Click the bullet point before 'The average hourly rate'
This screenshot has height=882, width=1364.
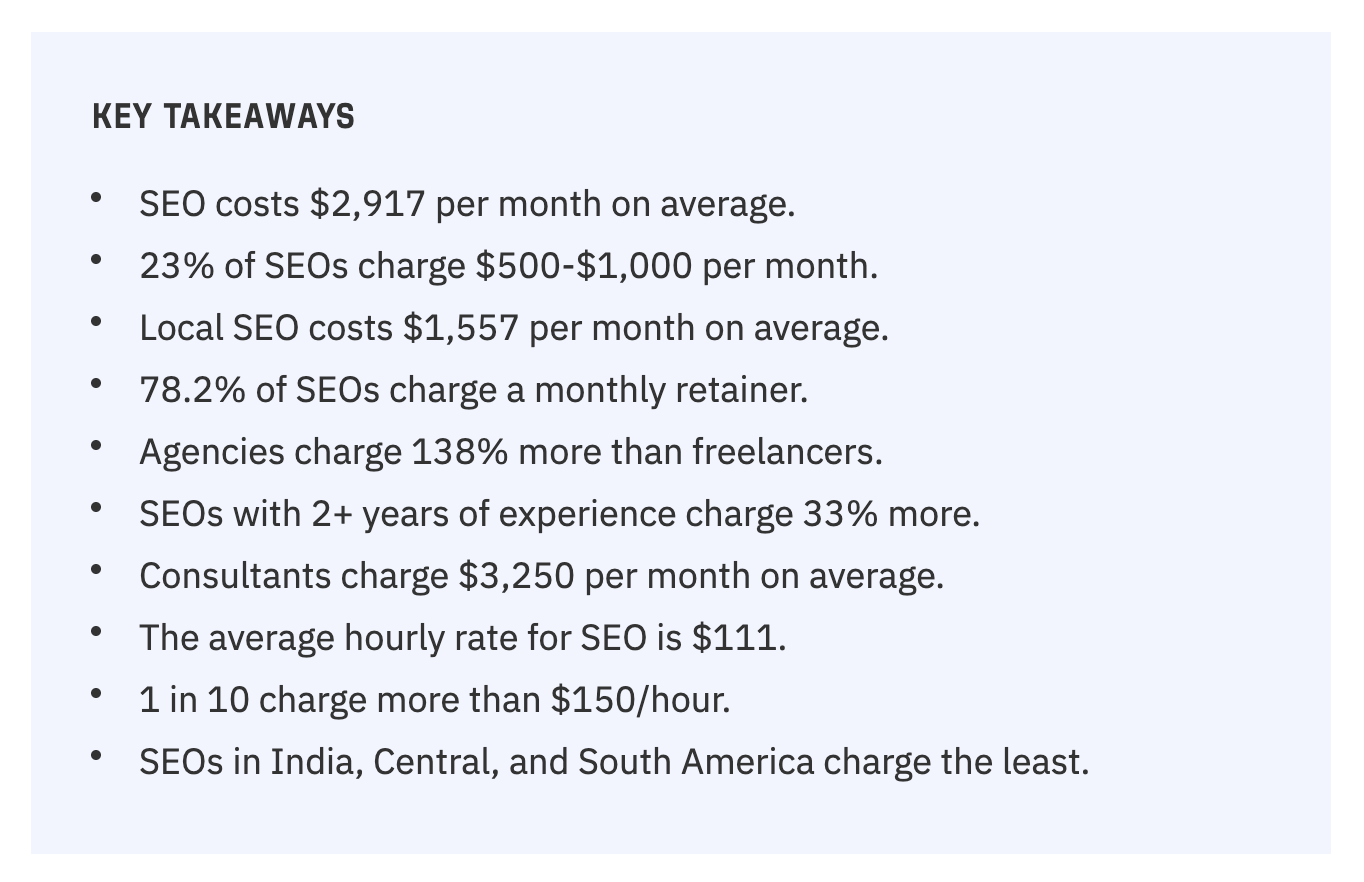[x=96, y=632]
